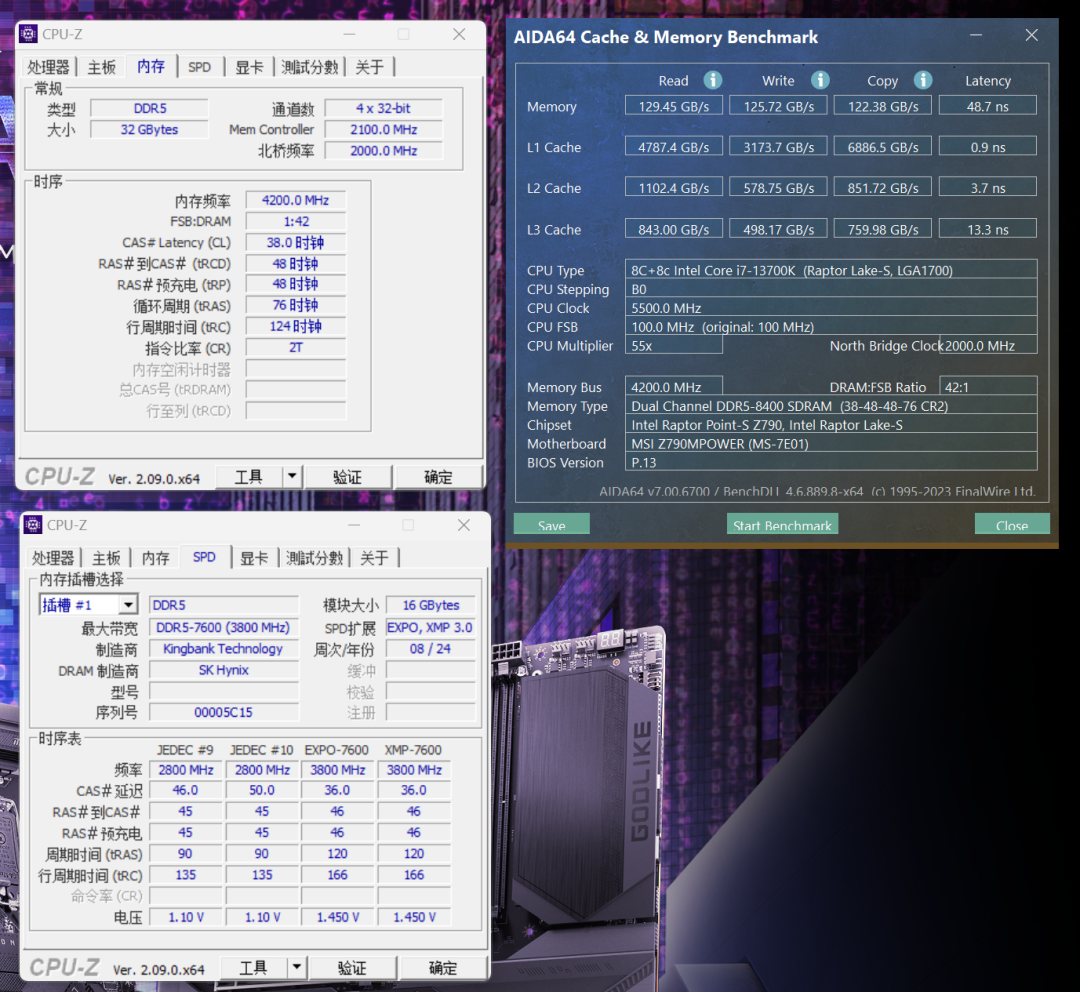This screenshot has width=1080, height=992.
Task: Switch to 主板 tab in top CPU-Z
Action: (101, 67)
